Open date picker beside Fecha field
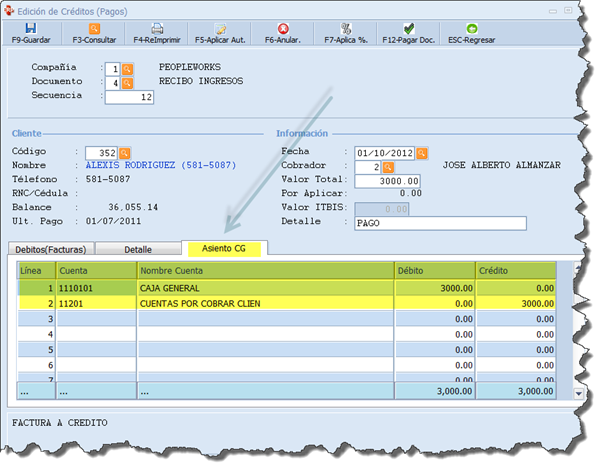Viewport: 605px width, 472px height. point(422,153)
